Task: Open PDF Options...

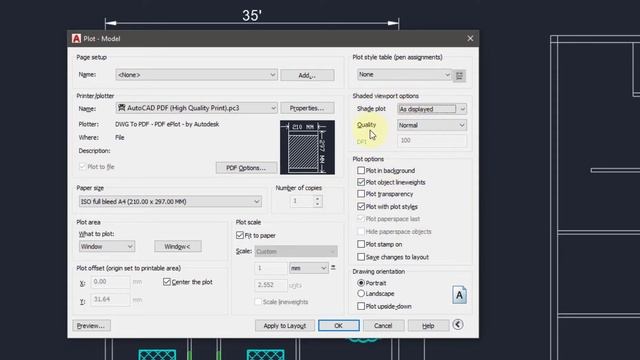Action: point(246,168)
